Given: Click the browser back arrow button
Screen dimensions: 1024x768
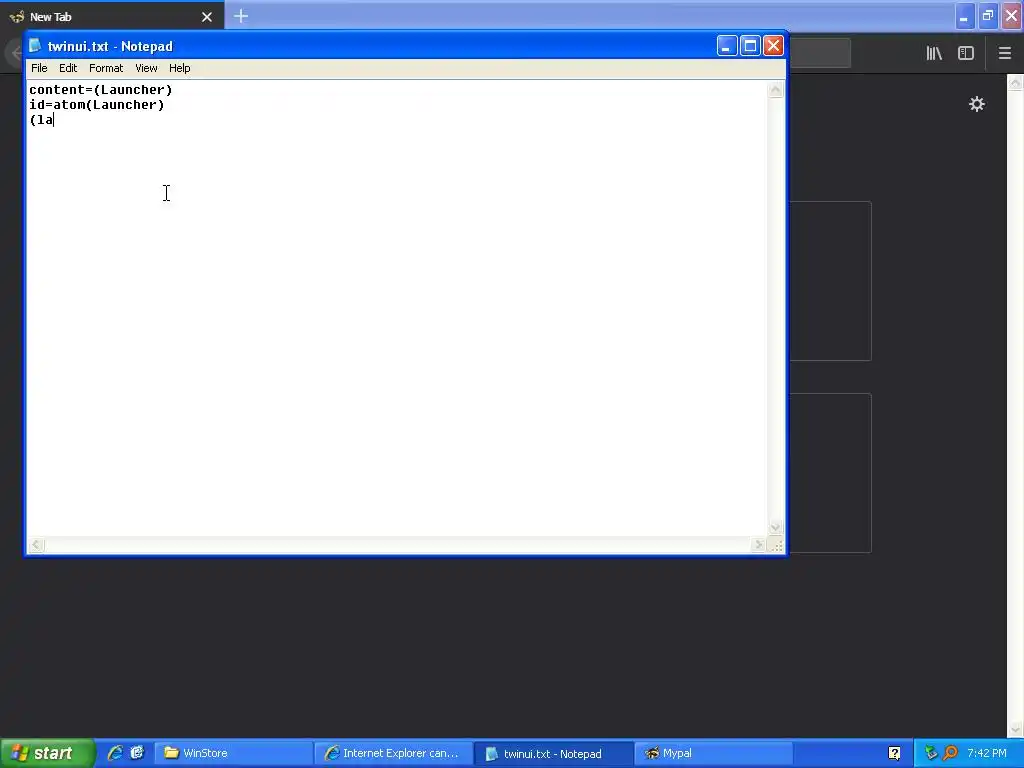Looking at the screenshot, I should coord(16,53).
